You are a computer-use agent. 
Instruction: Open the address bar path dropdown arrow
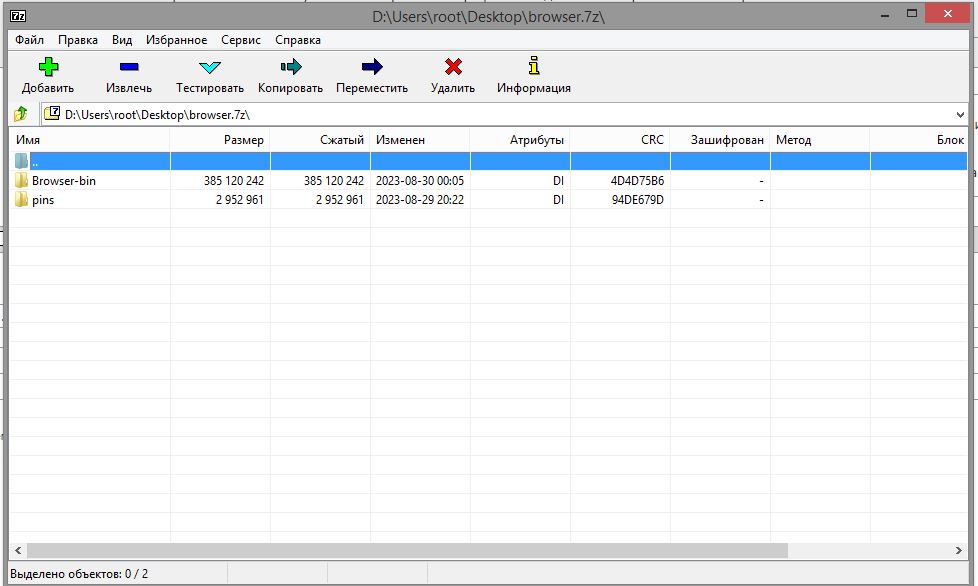point(960,115)
